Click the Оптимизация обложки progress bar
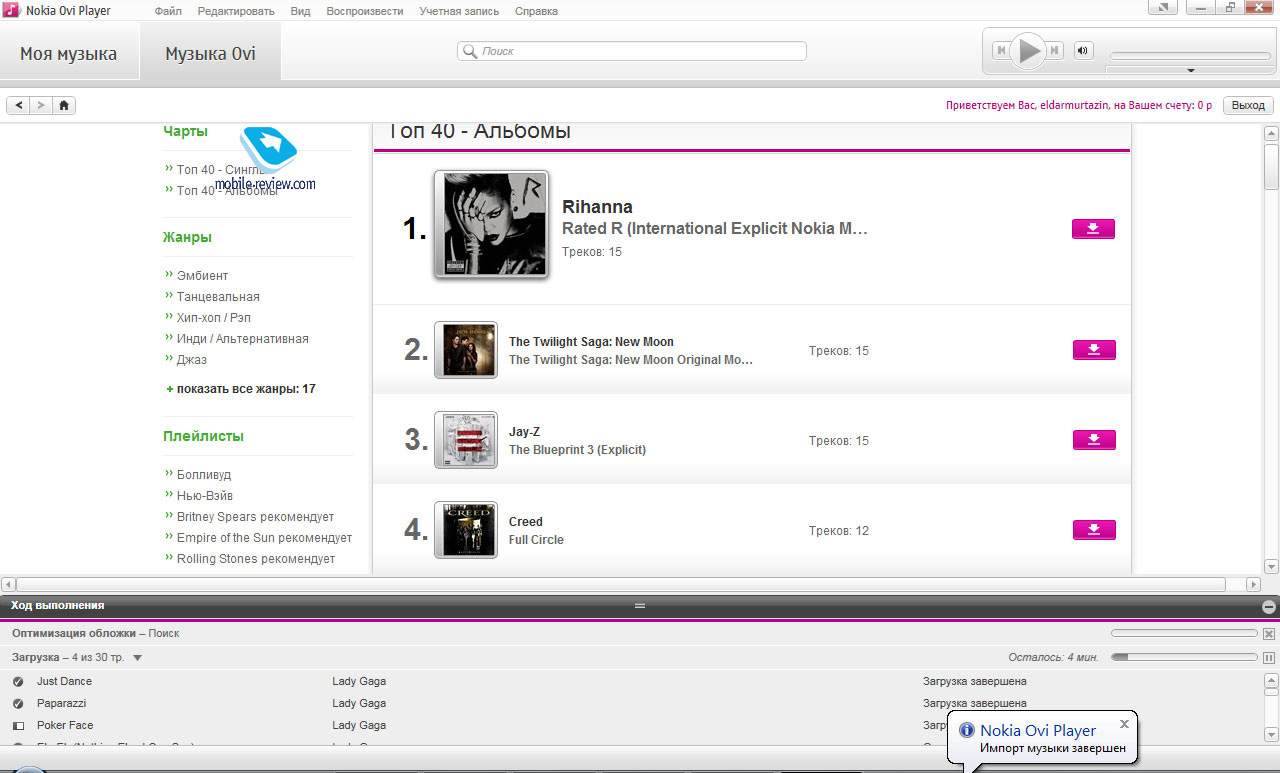 (x=1184, y=634)
